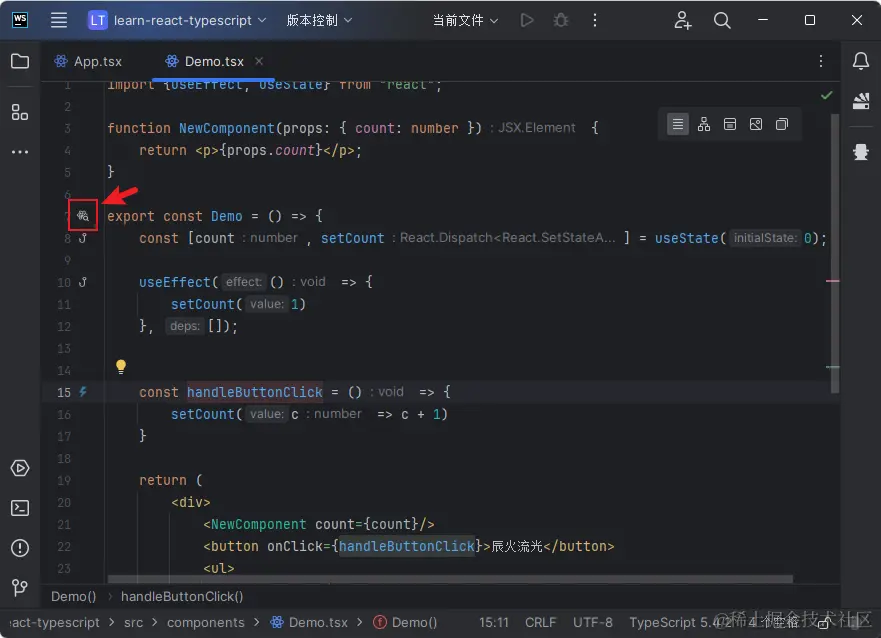Click the Run play button in the title bar
881x638 pixels.
(527, 20)
